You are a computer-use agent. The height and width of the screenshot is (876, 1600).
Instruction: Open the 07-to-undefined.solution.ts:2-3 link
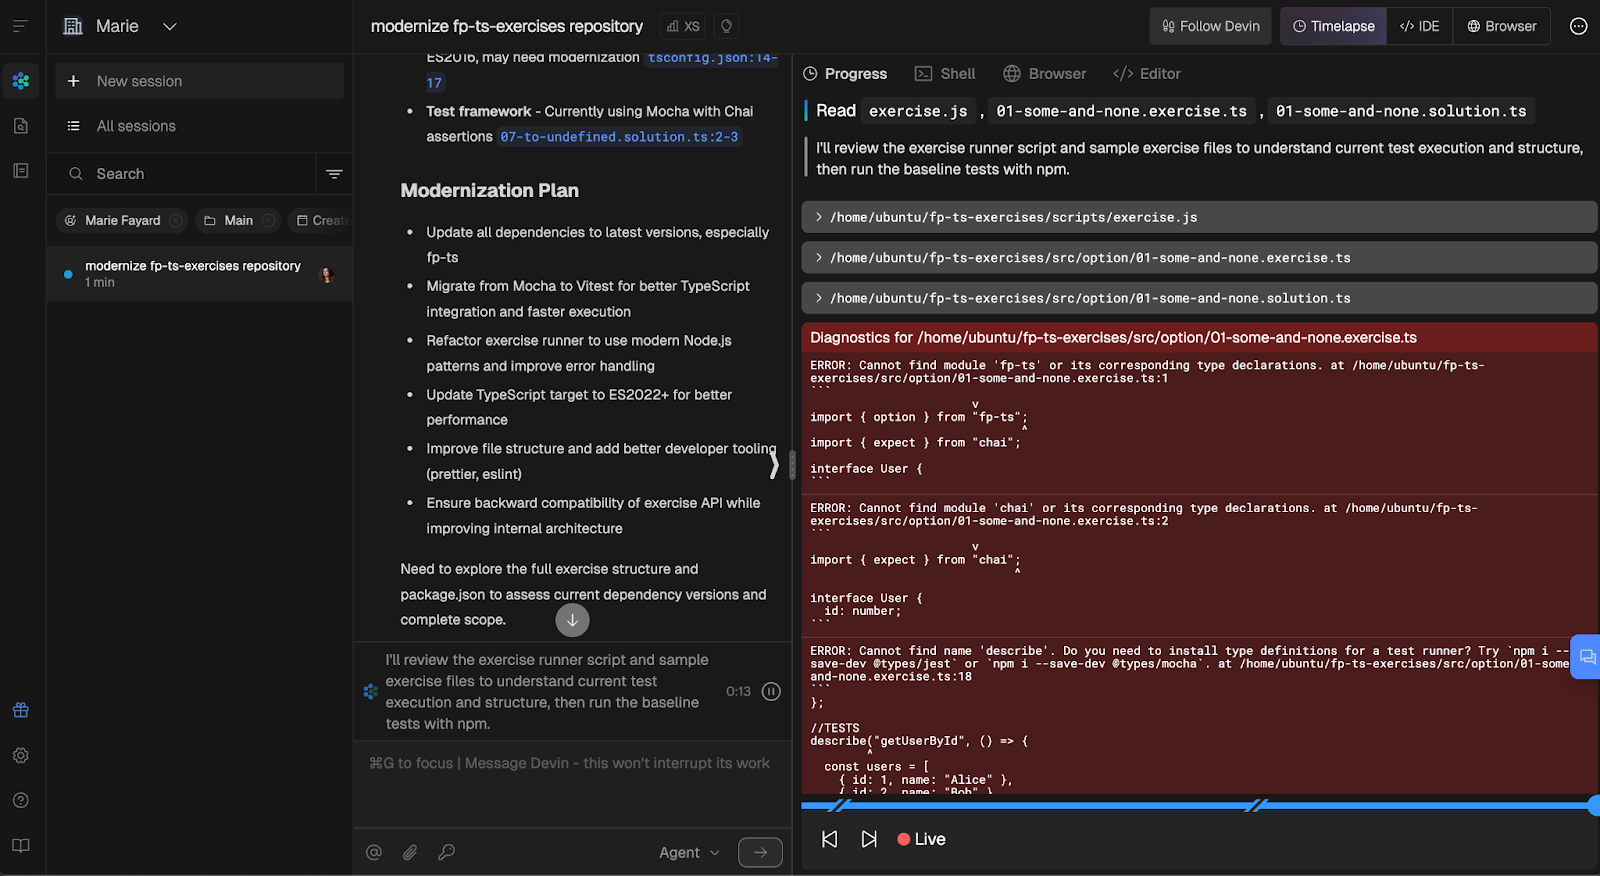[x=619, y=137]
